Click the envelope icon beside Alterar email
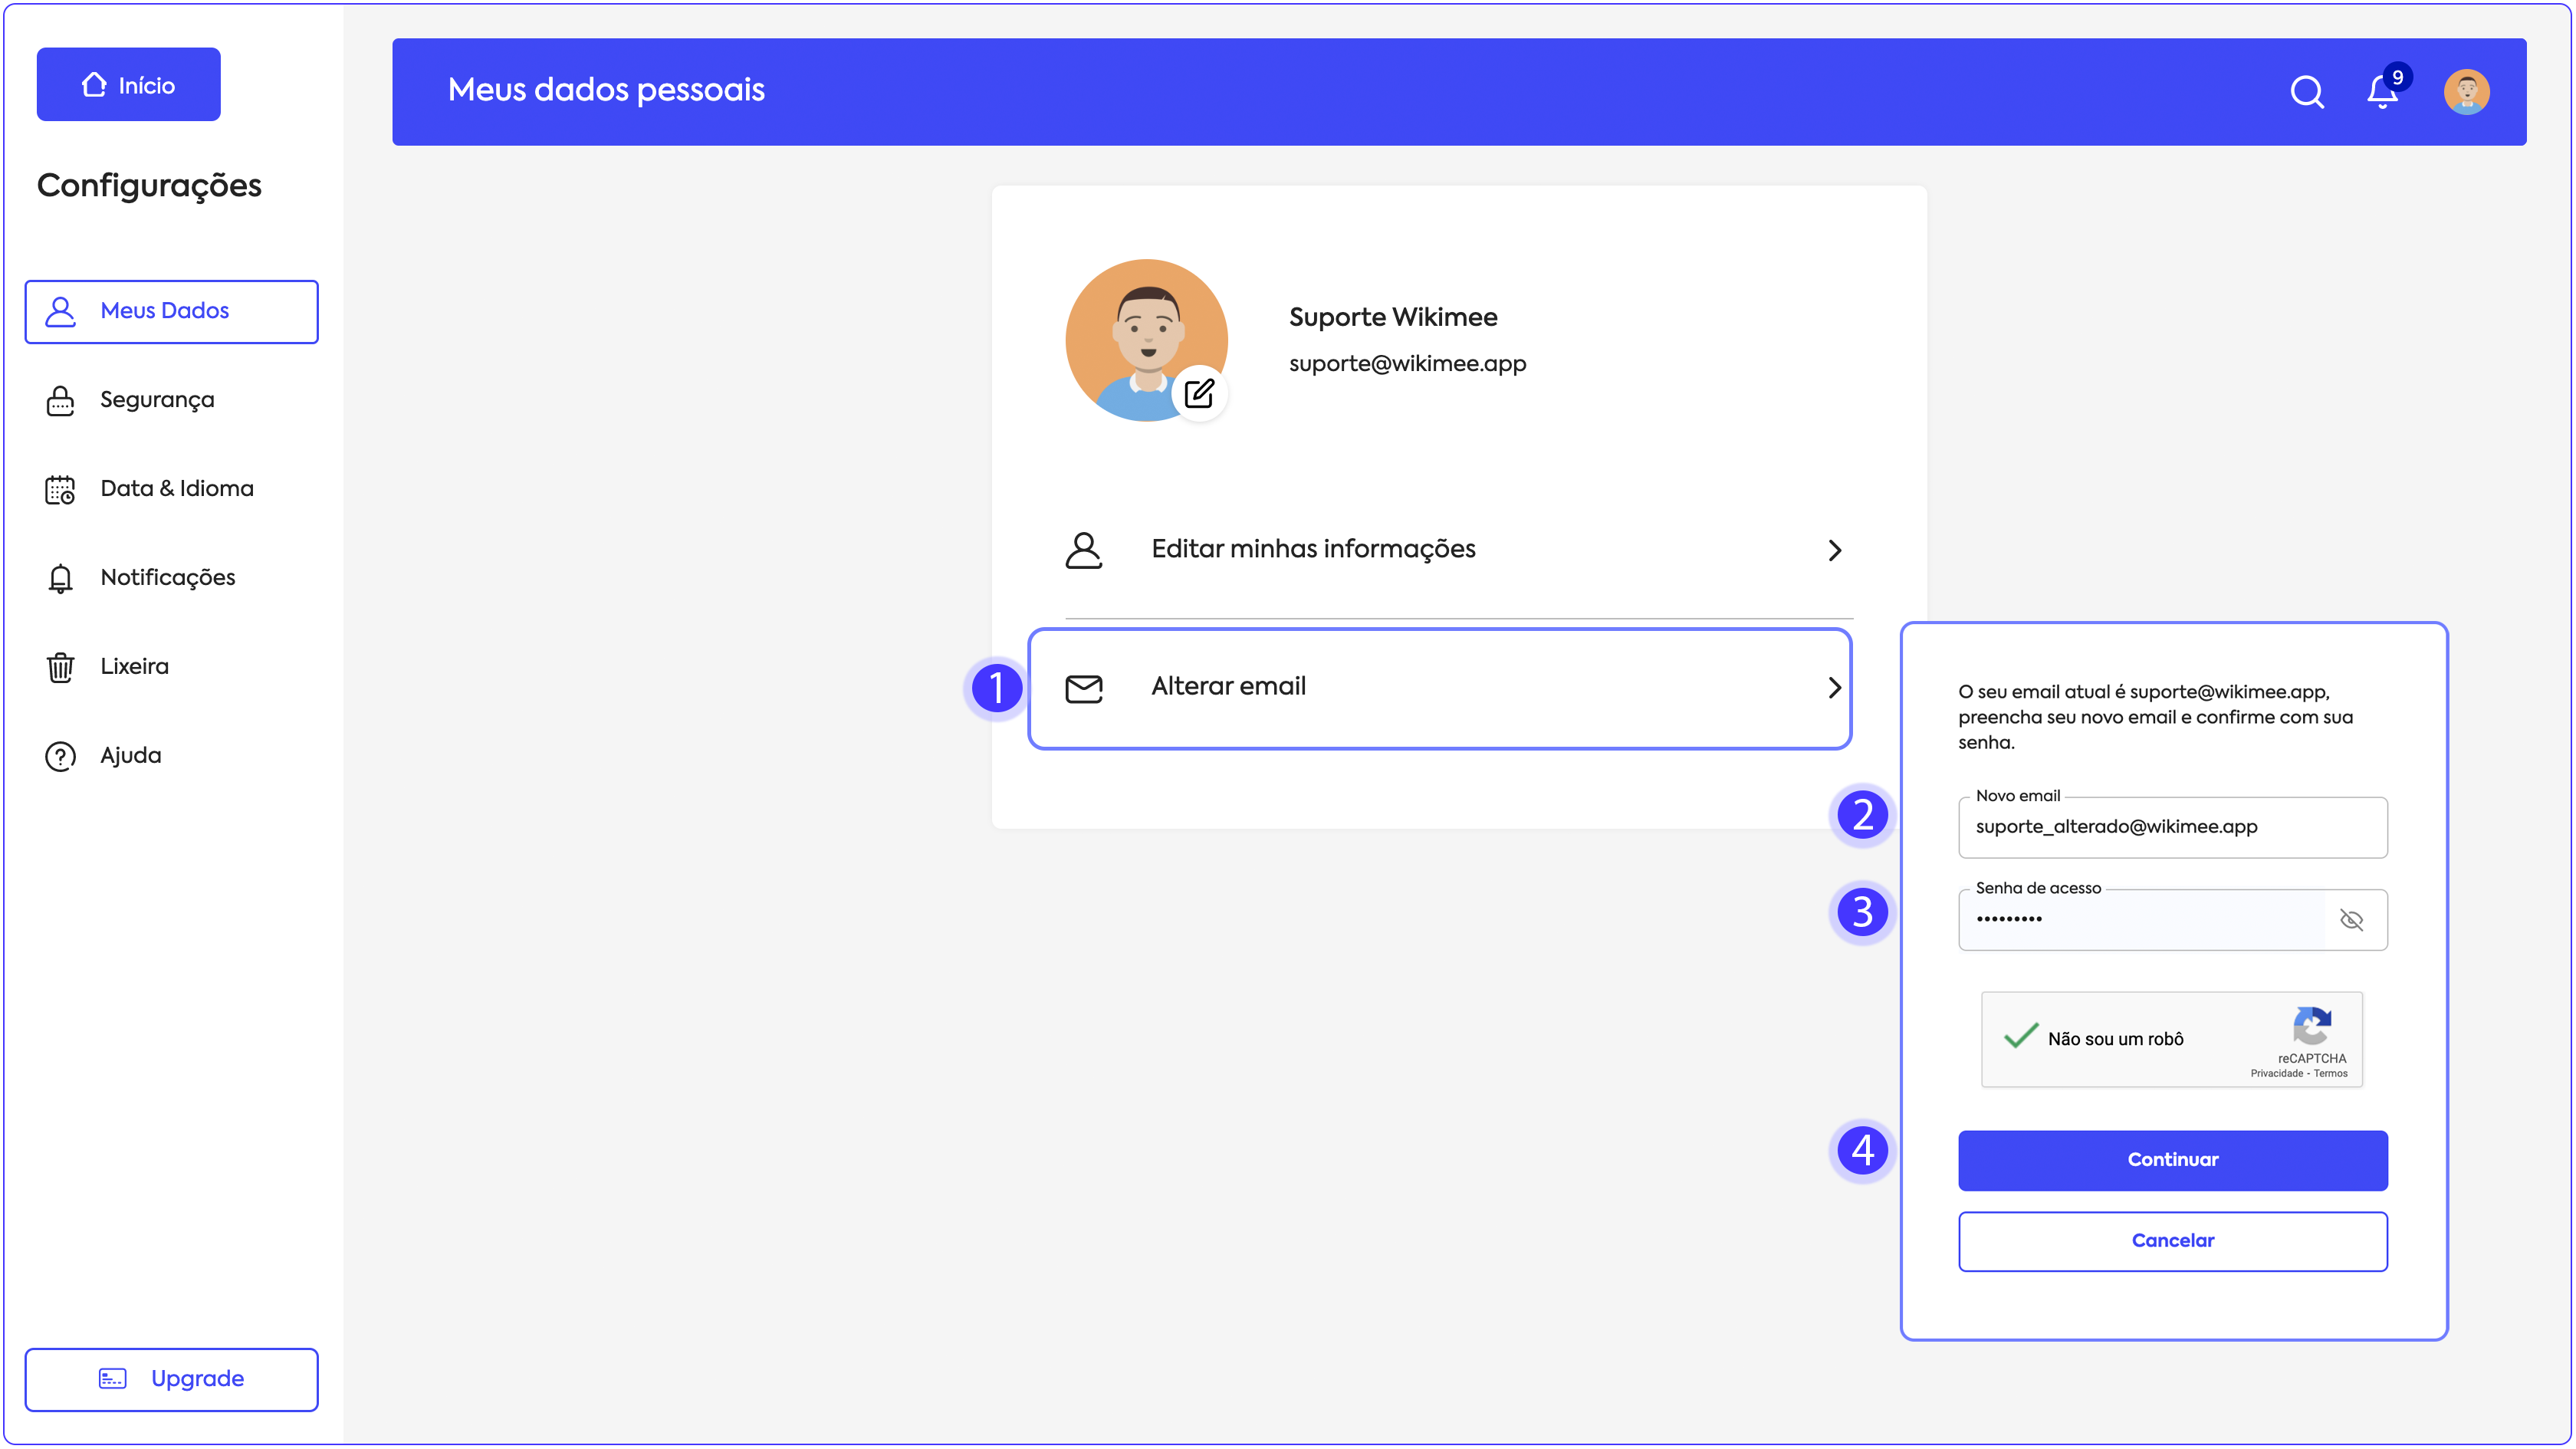 click(1084, 688)
